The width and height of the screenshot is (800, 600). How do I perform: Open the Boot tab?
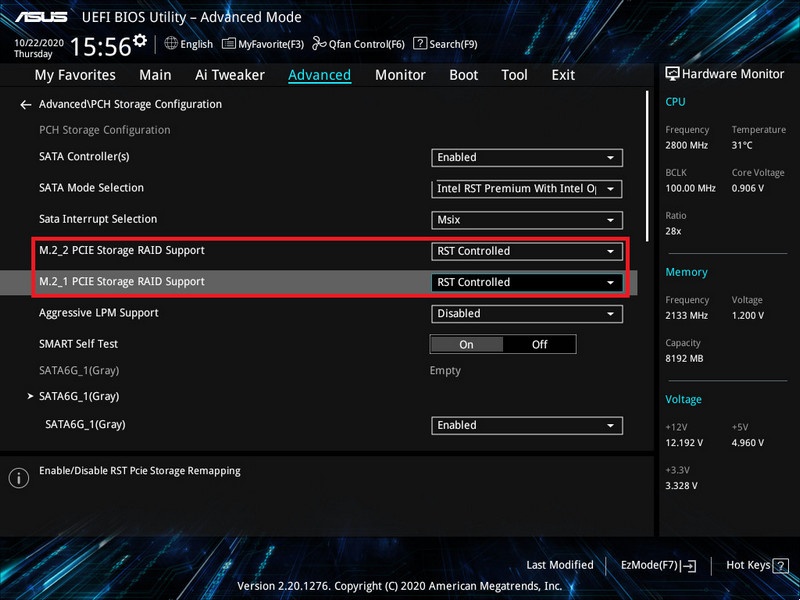click(463, 75)
